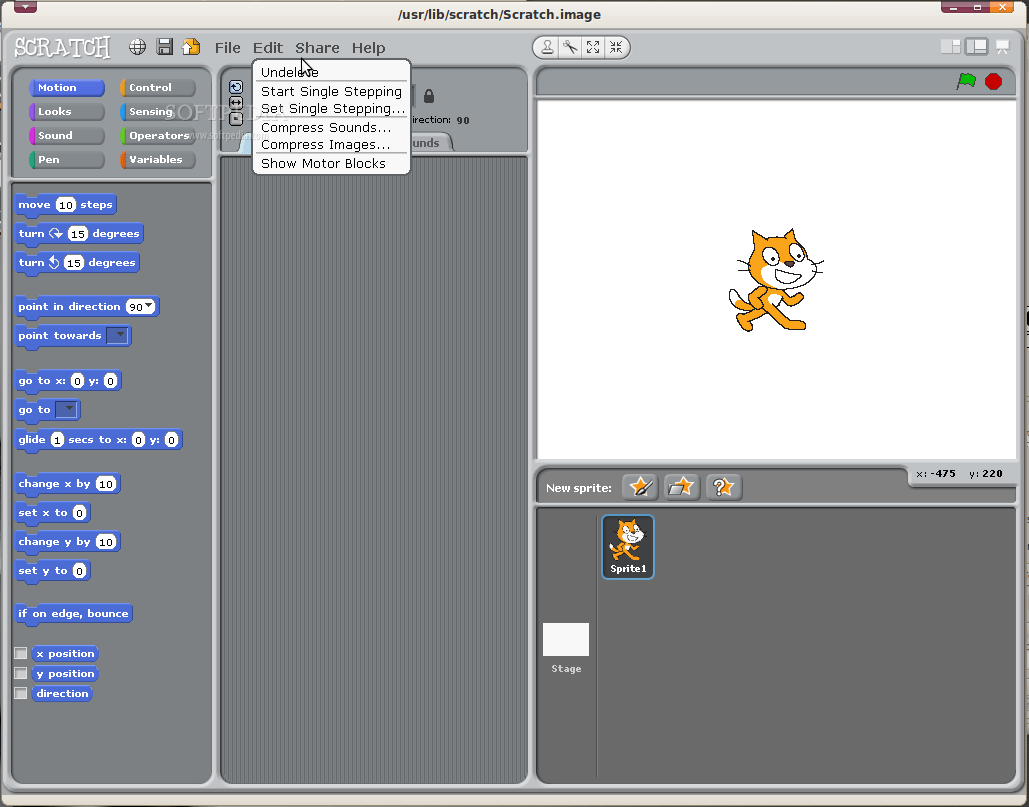Viewport: 1029px width, 807px height.
Task: Click the Save project icon
Action: click(163, 46)
